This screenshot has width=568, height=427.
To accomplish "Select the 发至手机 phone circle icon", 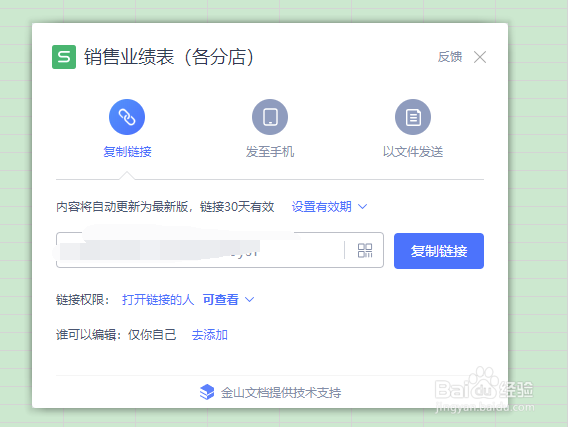I will click(x=270, y=117).
